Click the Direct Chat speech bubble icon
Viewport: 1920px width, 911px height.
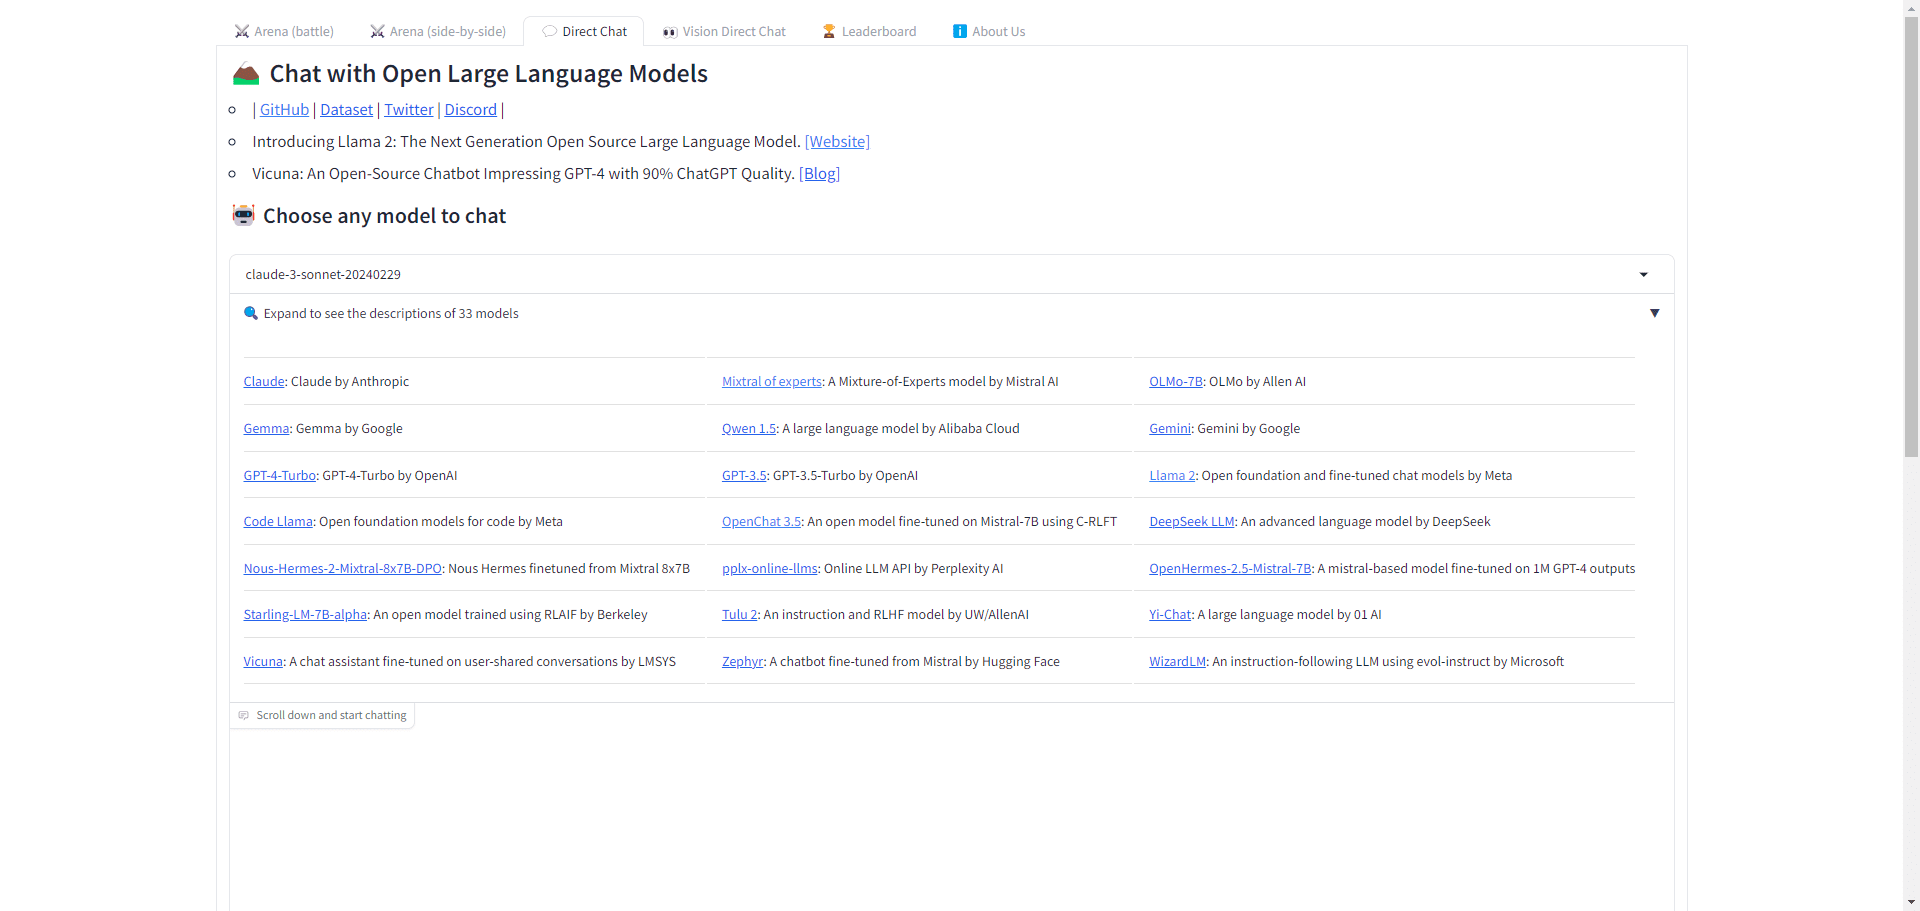point(549,32)
